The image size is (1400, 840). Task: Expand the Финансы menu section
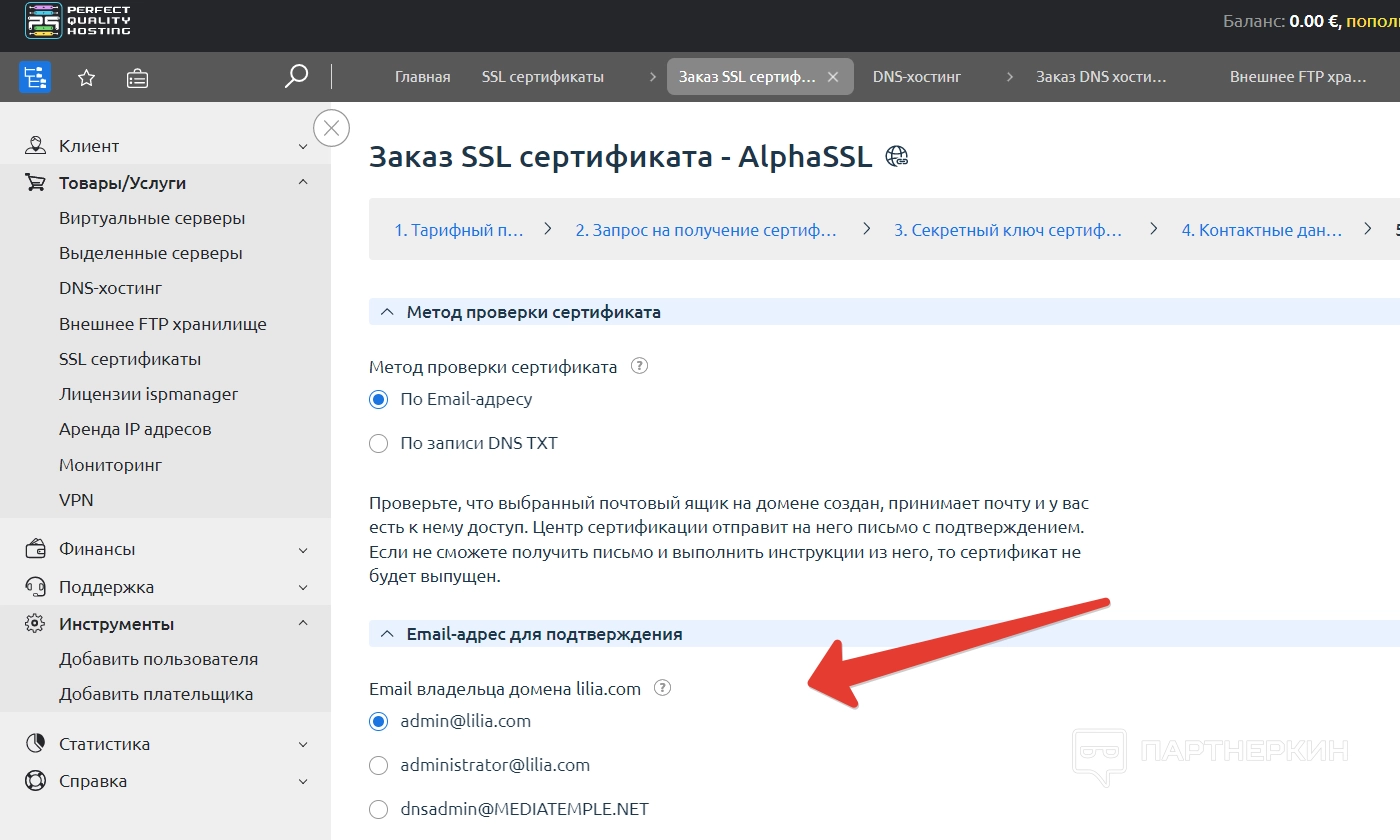click(x=303, y=550)
